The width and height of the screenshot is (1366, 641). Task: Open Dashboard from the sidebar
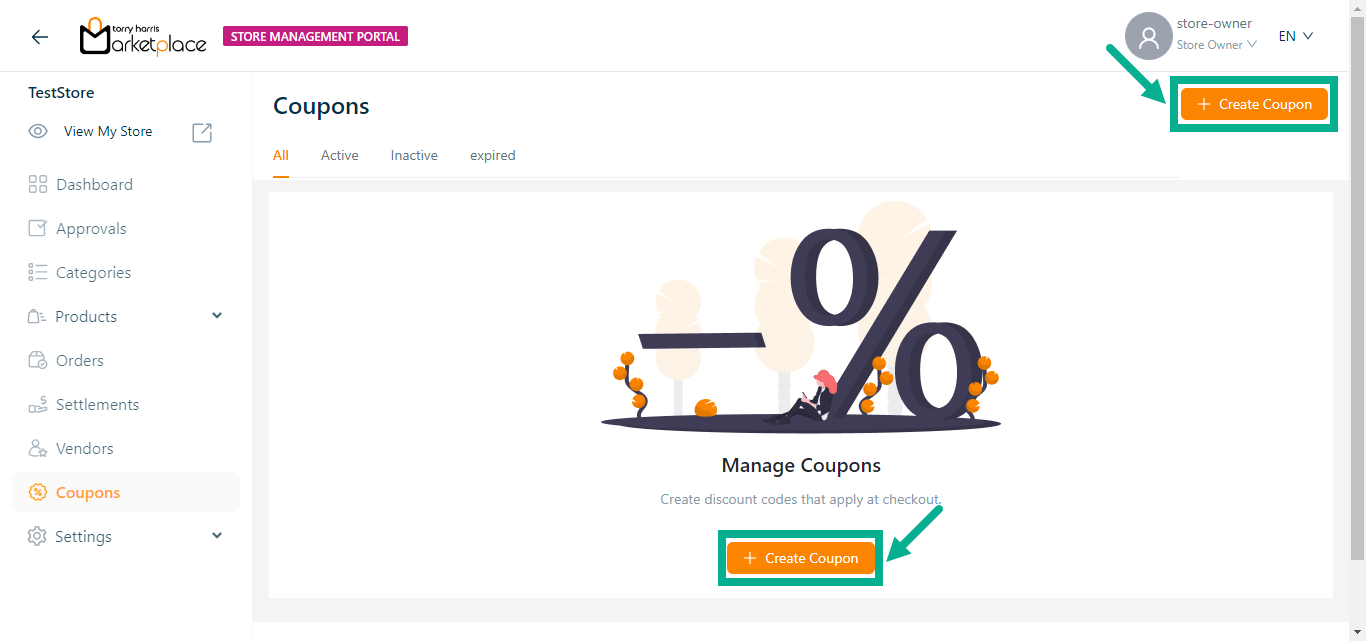click(94, 185)
